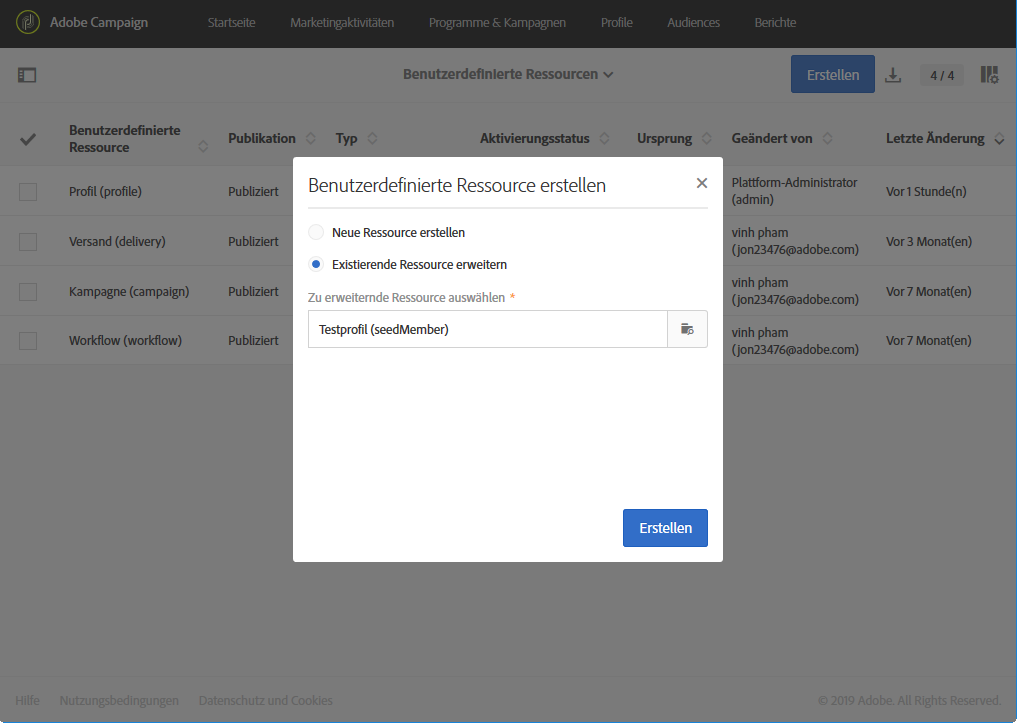Sort by Geändert von column arrows
This screenshot has width=1017, height=723.
click(x=828, y=138)
